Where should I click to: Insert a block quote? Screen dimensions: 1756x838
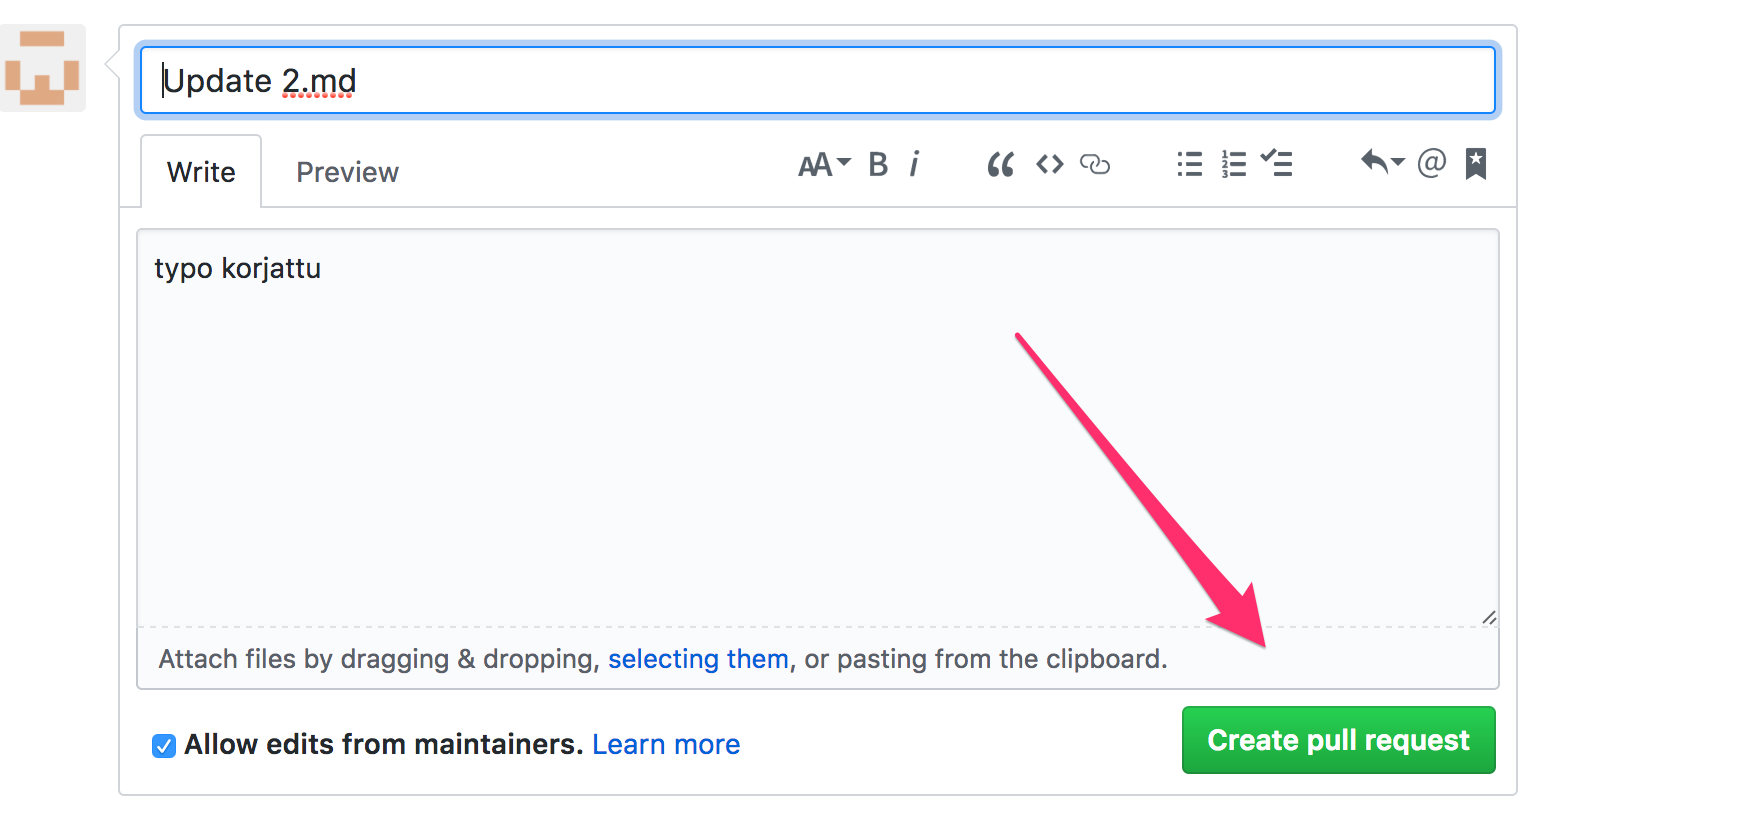click(x=1000, y=164)
